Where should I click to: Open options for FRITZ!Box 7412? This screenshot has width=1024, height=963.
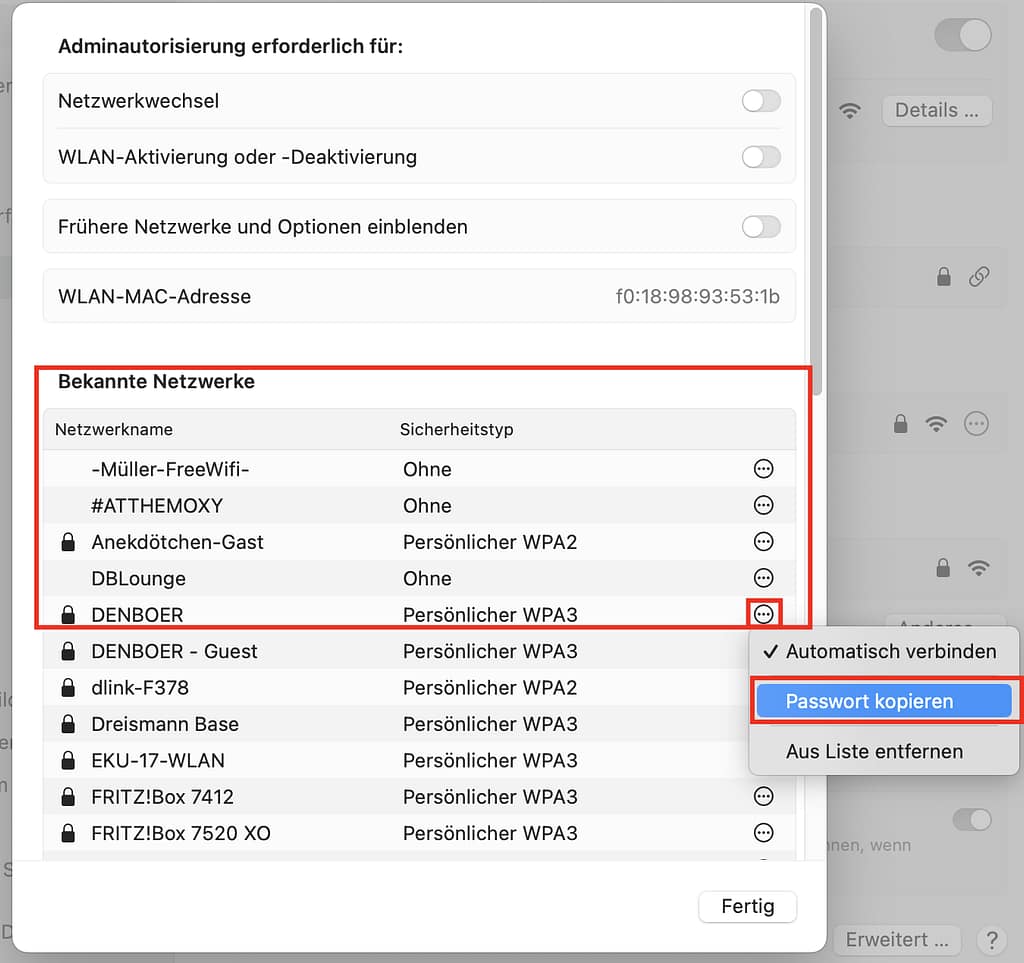pyautogui.click(x=763, y=797)
